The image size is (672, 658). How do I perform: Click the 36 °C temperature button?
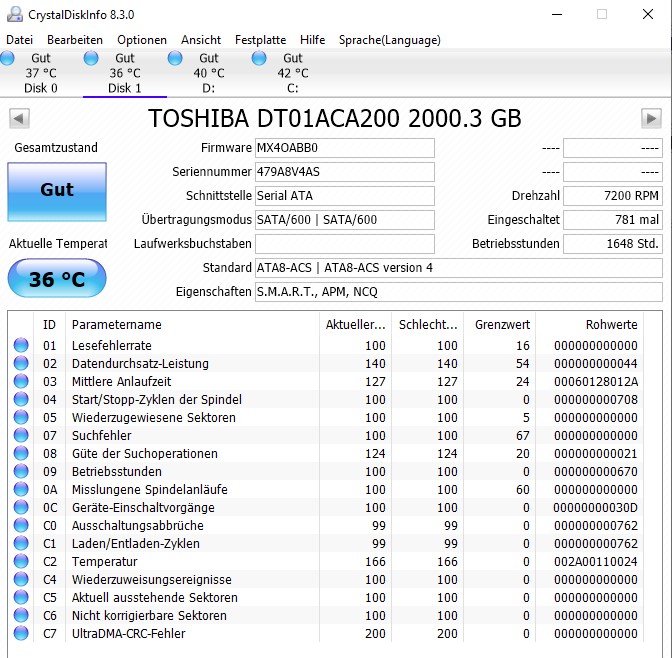57,279
